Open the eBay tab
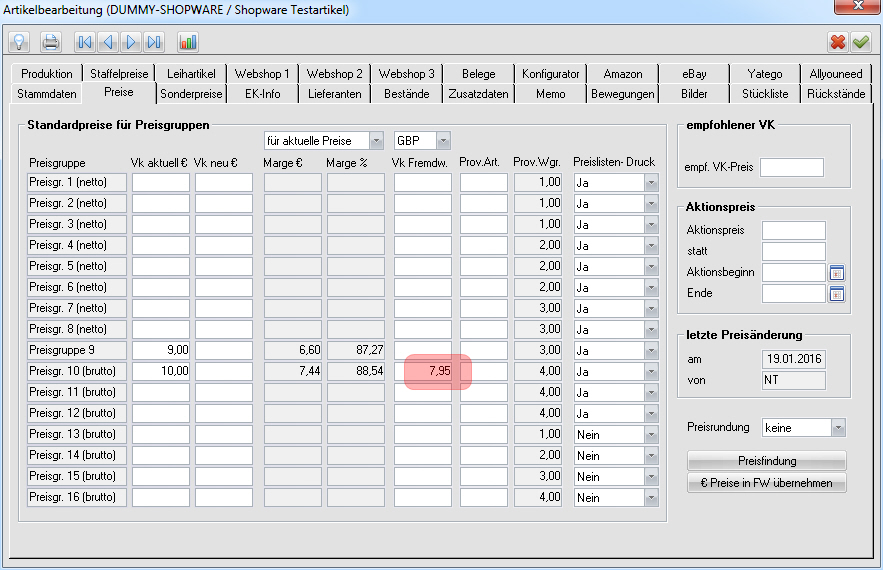The image size is (883, 570). click(694, 74)
